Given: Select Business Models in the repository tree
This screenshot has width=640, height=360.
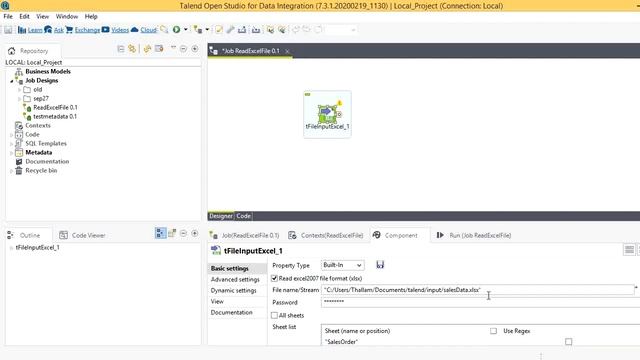Looking at the screenshot, I should pos(48,71).
